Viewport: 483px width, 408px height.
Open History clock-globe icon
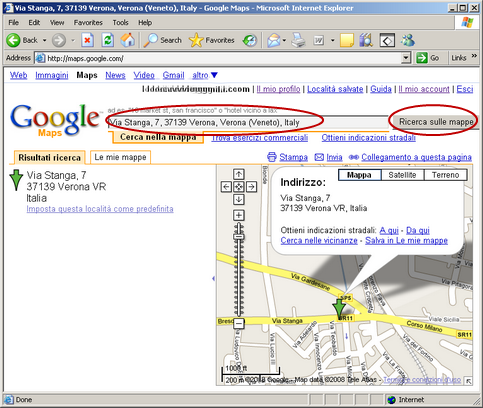(x=250, y=40)
